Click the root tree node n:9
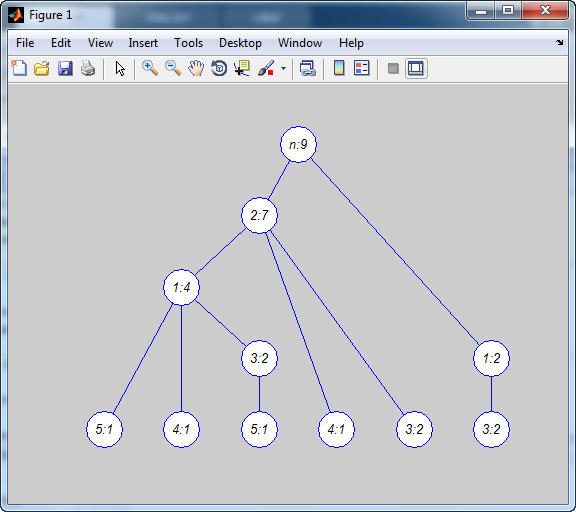576x512 pixels. tap(298, 144)
